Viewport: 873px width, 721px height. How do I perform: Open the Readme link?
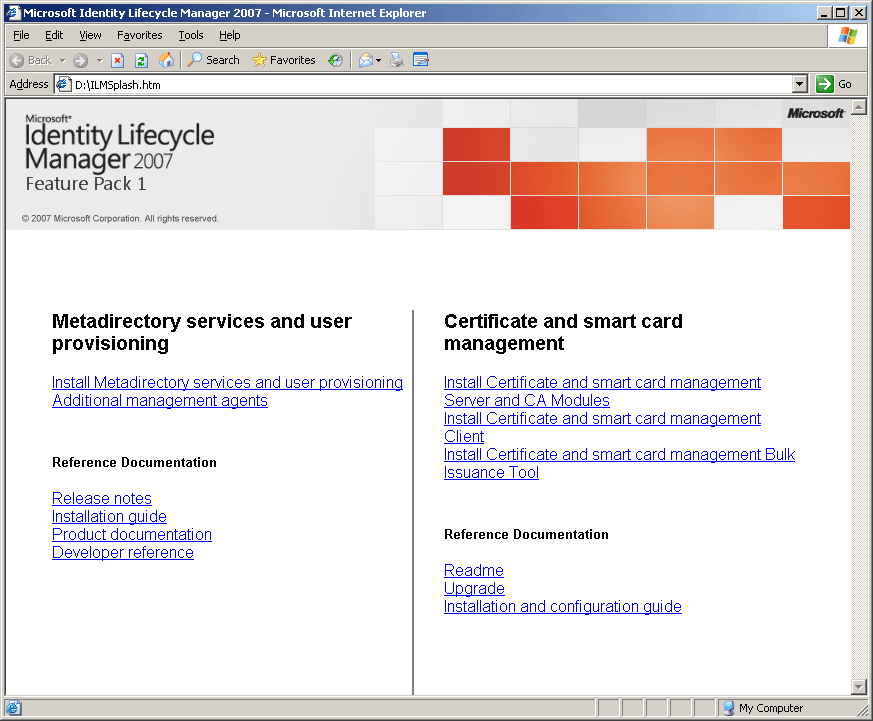click(x=474, y=571)
